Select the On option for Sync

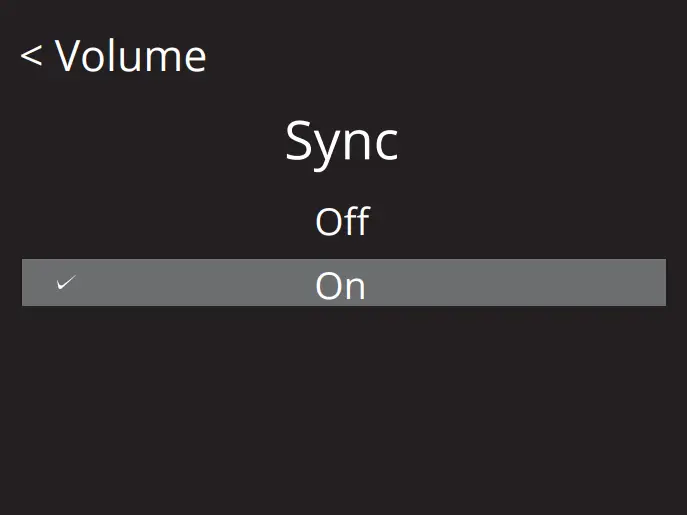tap(341, 285)
